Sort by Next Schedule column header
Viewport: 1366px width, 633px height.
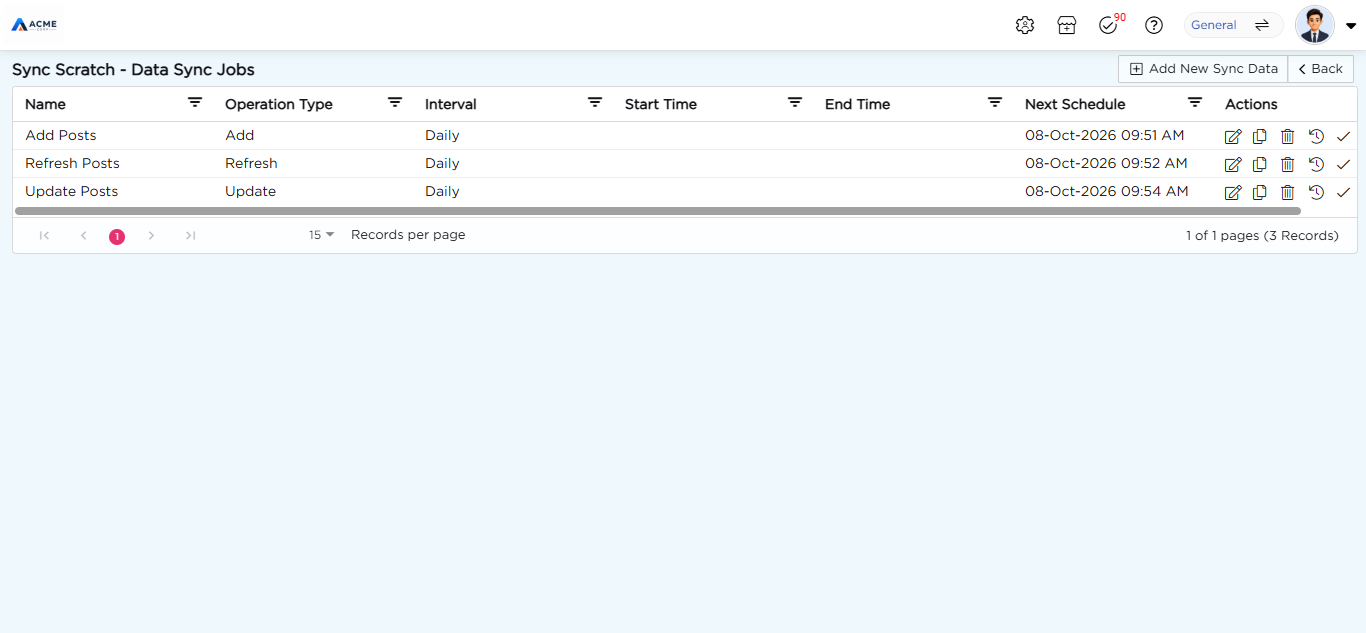pos(1075,104)
